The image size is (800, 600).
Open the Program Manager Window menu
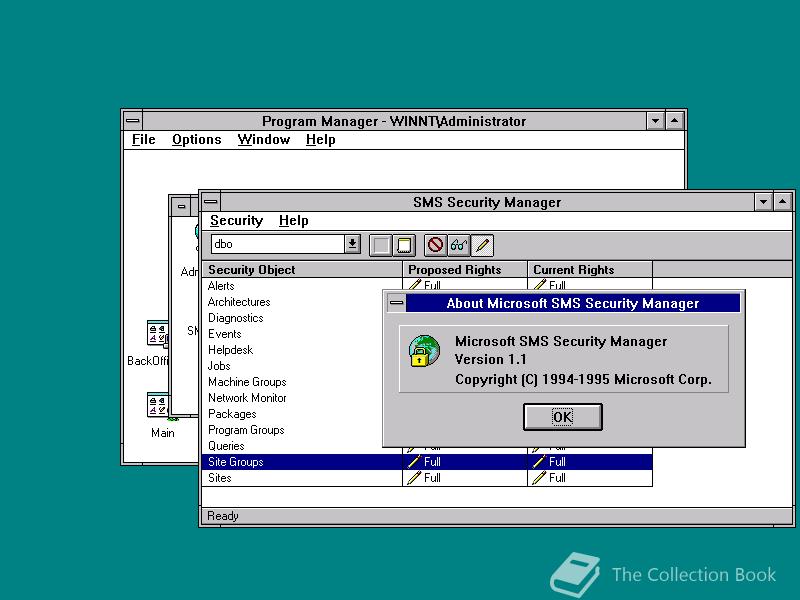[x=264, y=139]
